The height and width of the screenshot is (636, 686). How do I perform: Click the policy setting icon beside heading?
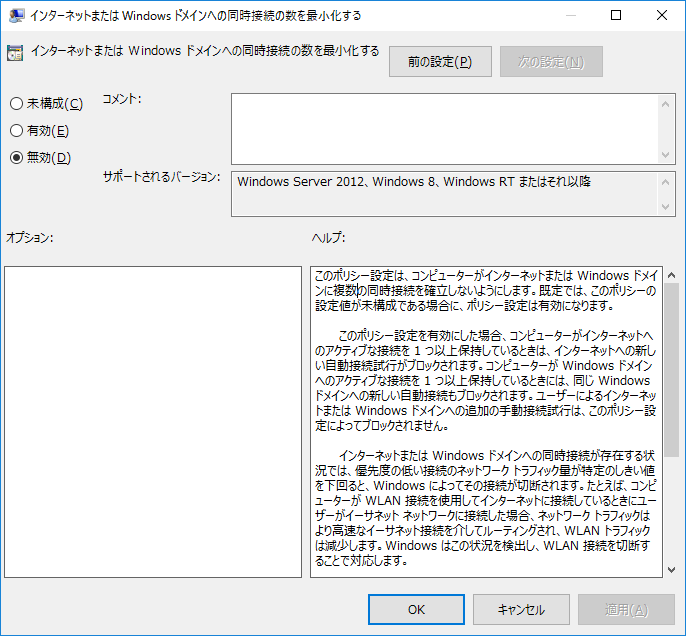pyautogui.click(x=15, y=53)
